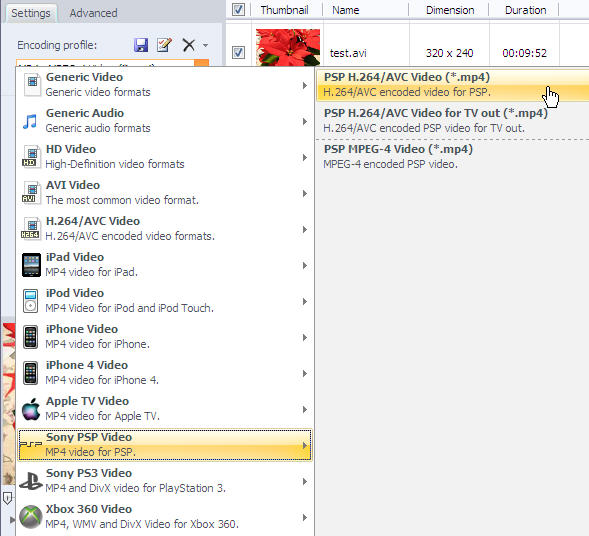Click the 00:09:52 duration cell
The height and width of the screenshot is (536, 589).
point(524,53)
